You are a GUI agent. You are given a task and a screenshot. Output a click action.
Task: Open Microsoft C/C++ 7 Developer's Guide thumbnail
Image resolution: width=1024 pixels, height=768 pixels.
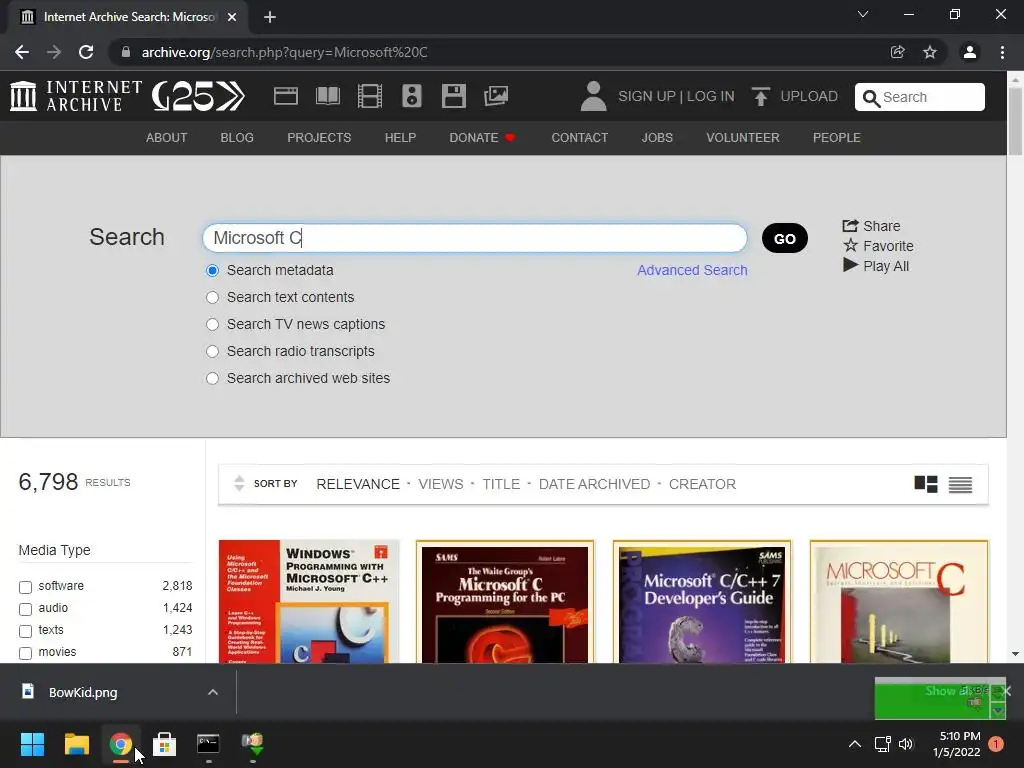tap(702, 601)
